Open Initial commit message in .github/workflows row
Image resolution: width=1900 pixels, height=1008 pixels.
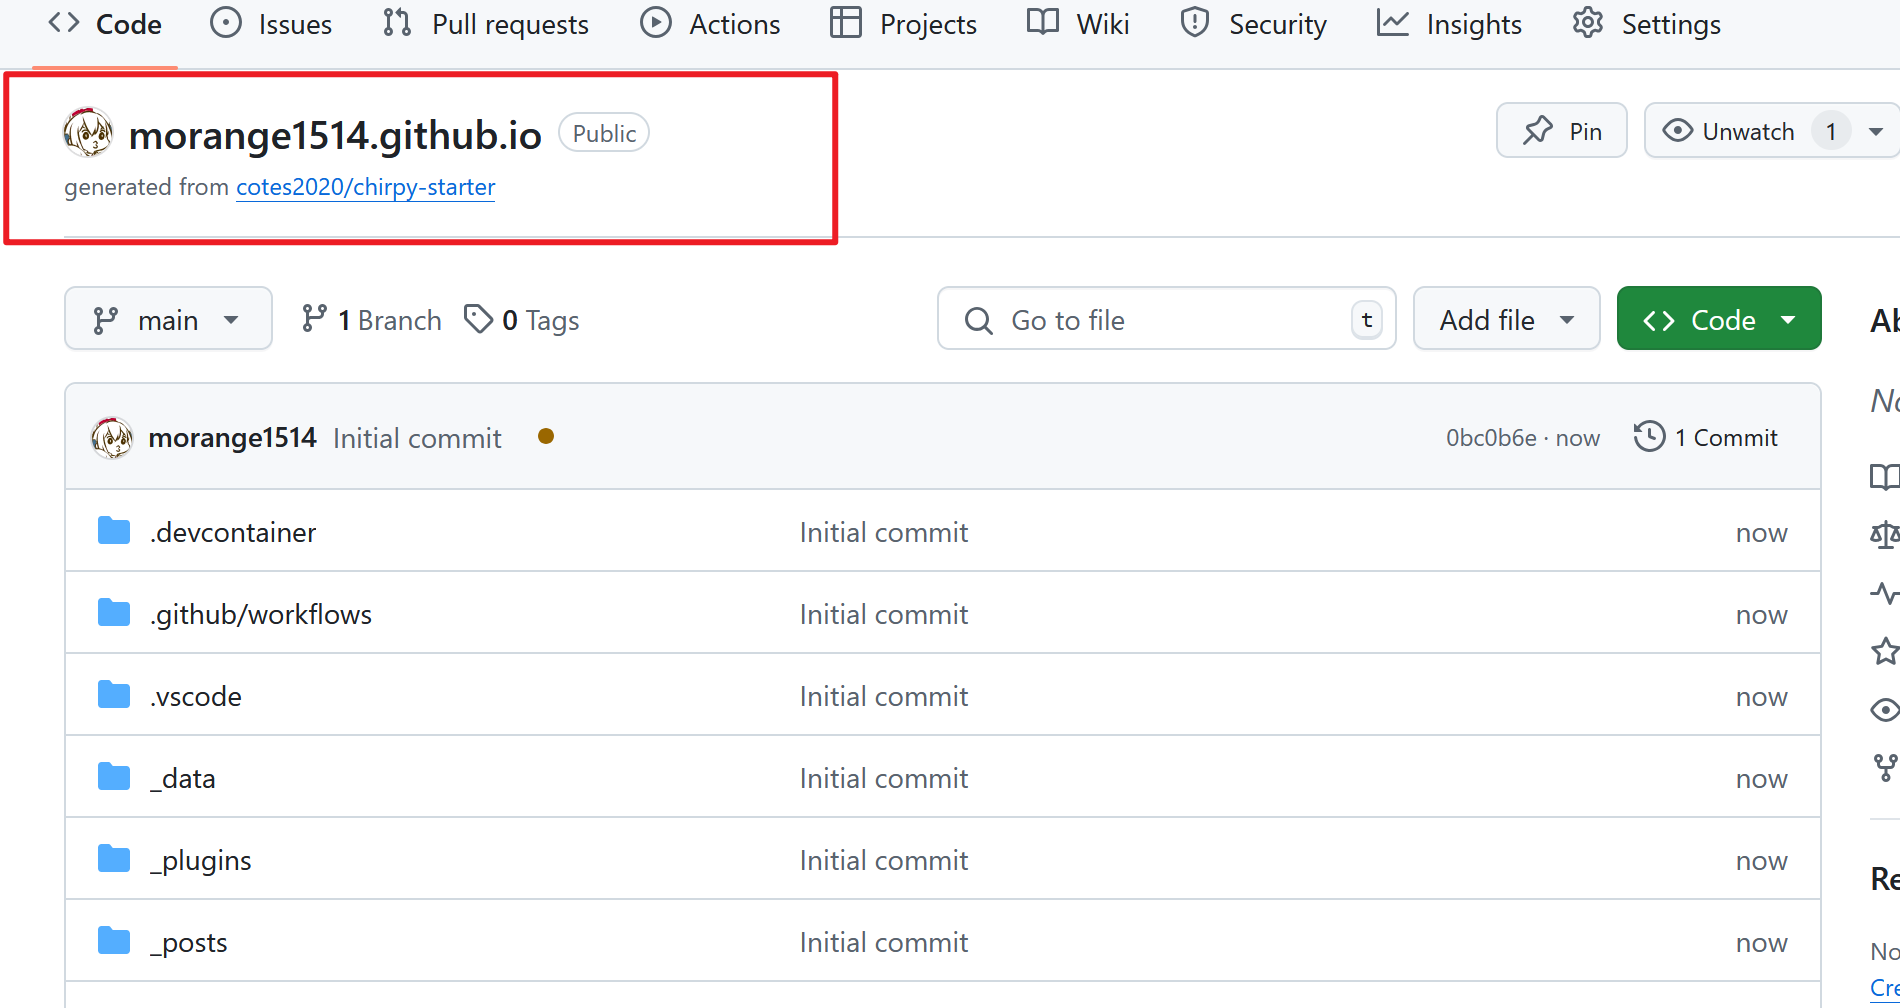pos(884,614)
